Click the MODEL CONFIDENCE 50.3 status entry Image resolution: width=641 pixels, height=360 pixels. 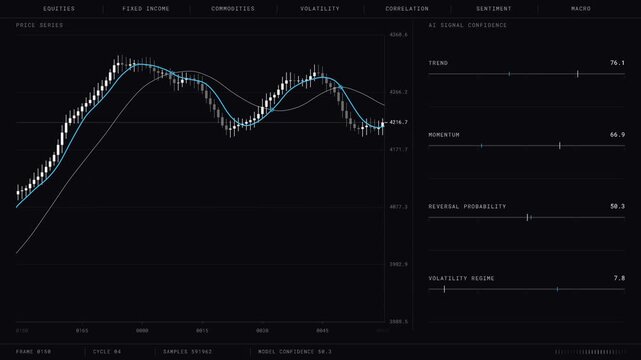coord(295,351)
